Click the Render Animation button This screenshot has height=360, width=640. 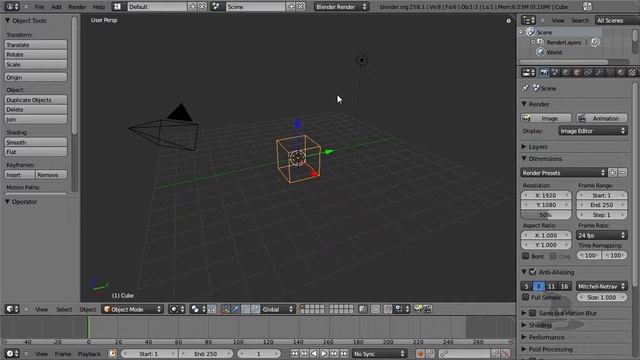coord(602,118)
